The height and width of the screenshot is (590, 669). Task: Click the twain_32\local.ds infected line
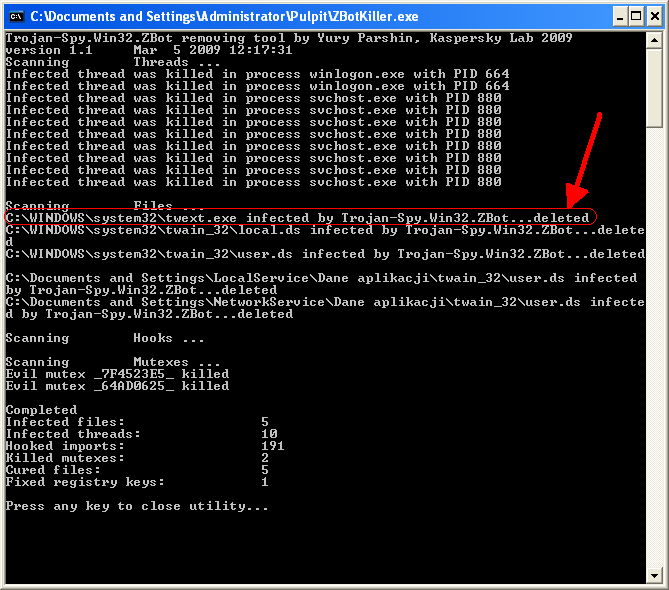pos(325,236)
